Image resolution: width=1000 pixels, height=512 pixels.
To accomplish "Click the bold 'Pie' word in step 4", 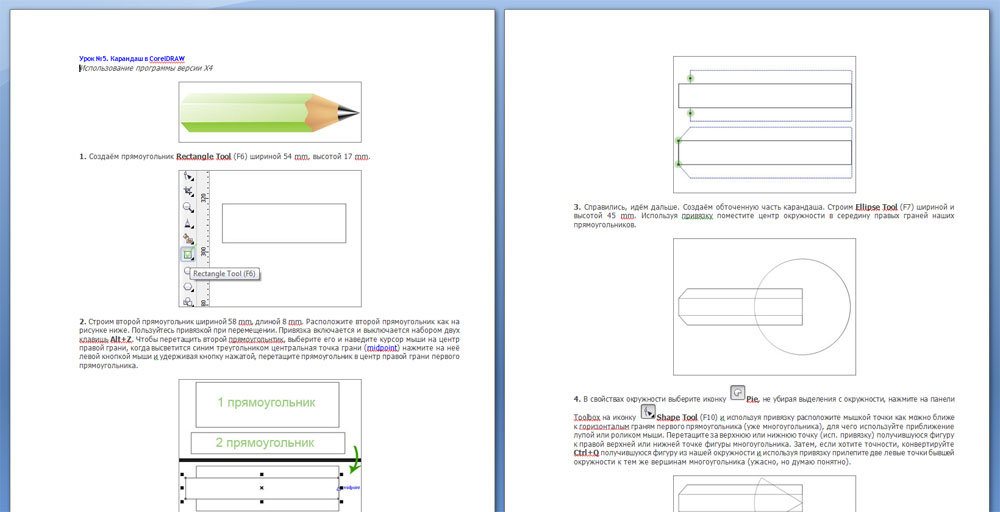I will (x=753, y=400).
